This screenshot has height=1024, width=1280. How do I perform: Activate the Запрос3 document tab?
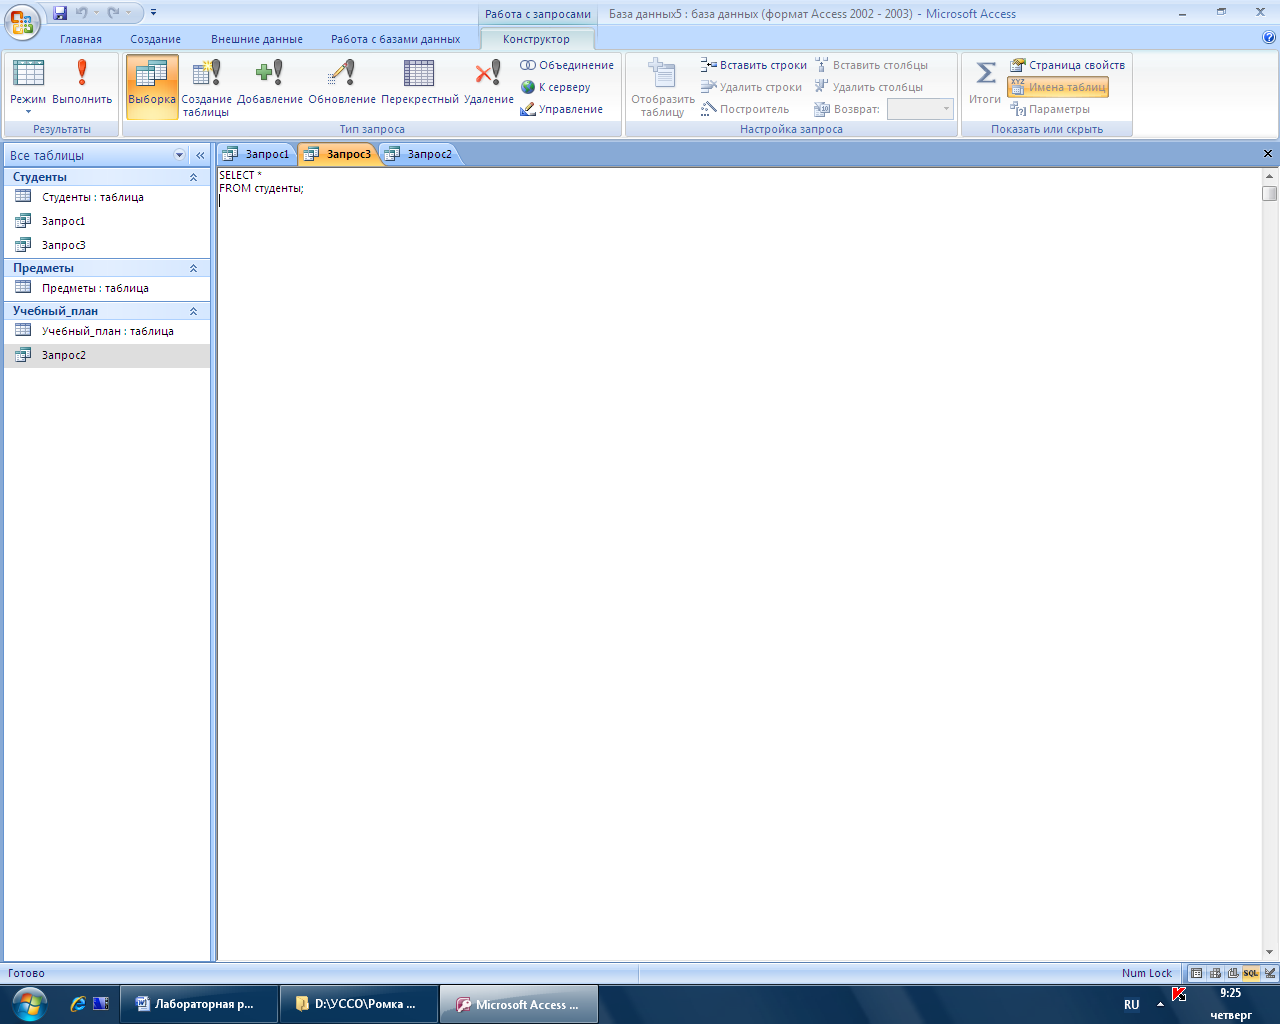pyautogui.click(x=338, y=154)
